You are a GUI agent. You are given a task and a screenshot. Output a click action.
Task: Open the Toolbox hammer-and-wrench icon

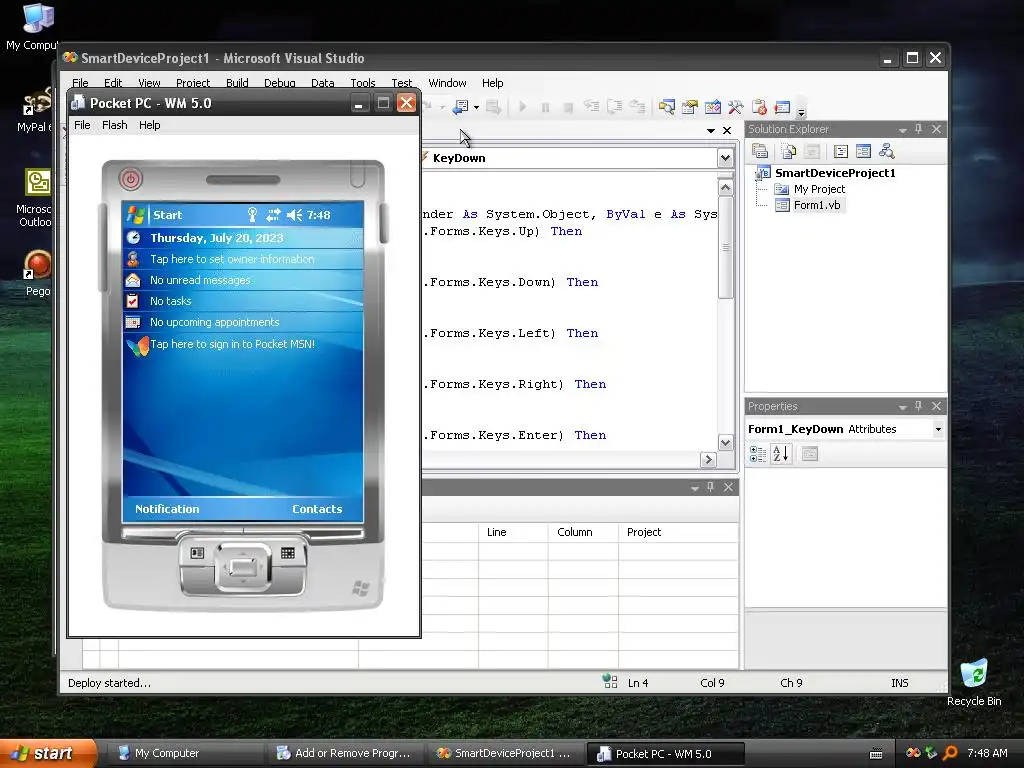click(735, 106)
